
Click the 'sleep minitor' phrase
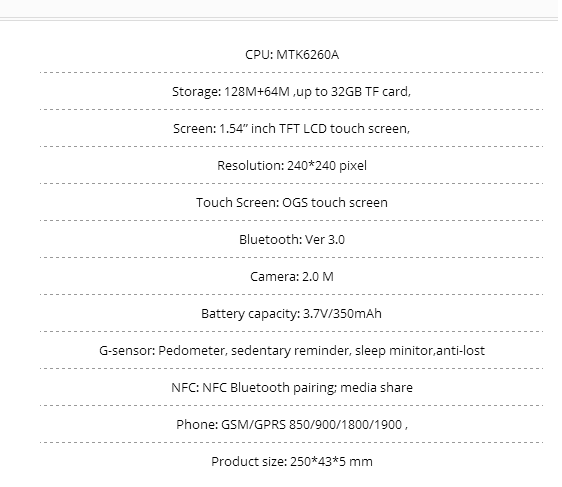[x=394, y=351]
